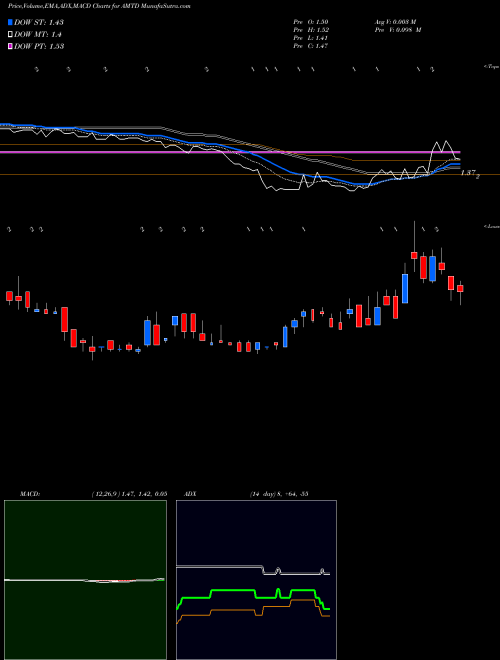Click the chart title mentioning MunafaSutra.com
This screenshot has height=660, width=500.
pos(99,7)
